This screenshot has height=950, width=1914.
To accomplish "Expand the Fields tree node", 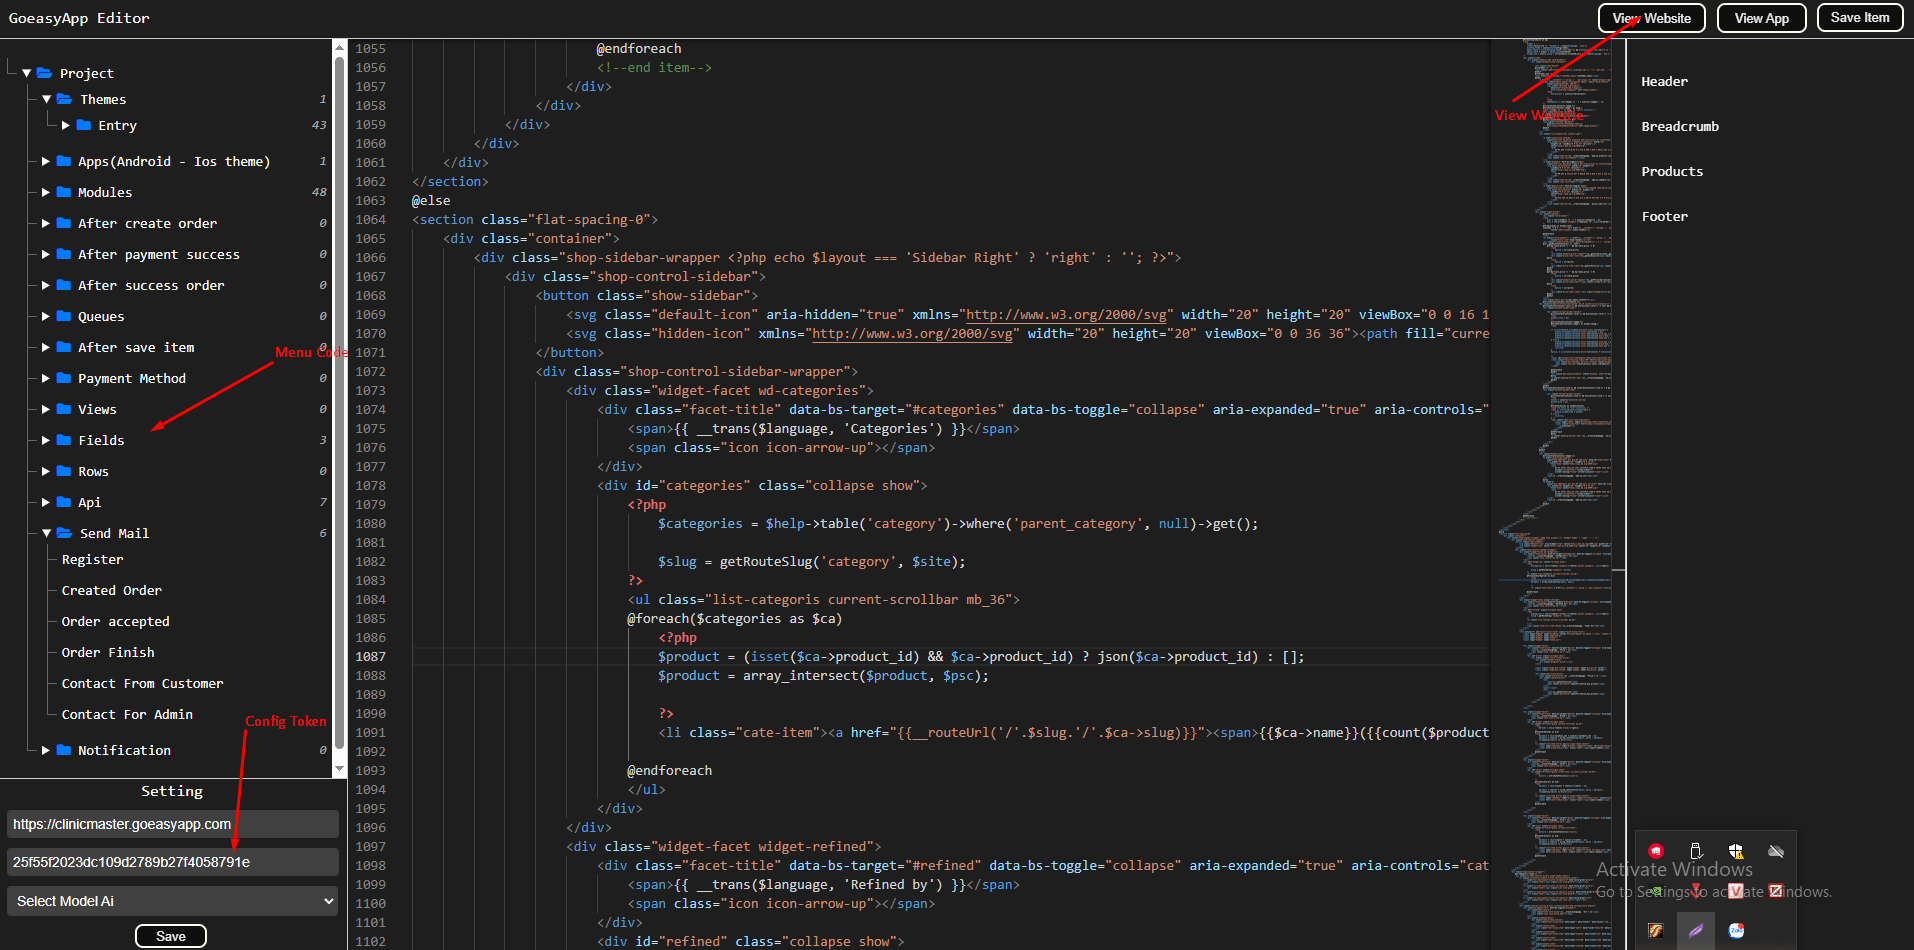I will [46, 440].
